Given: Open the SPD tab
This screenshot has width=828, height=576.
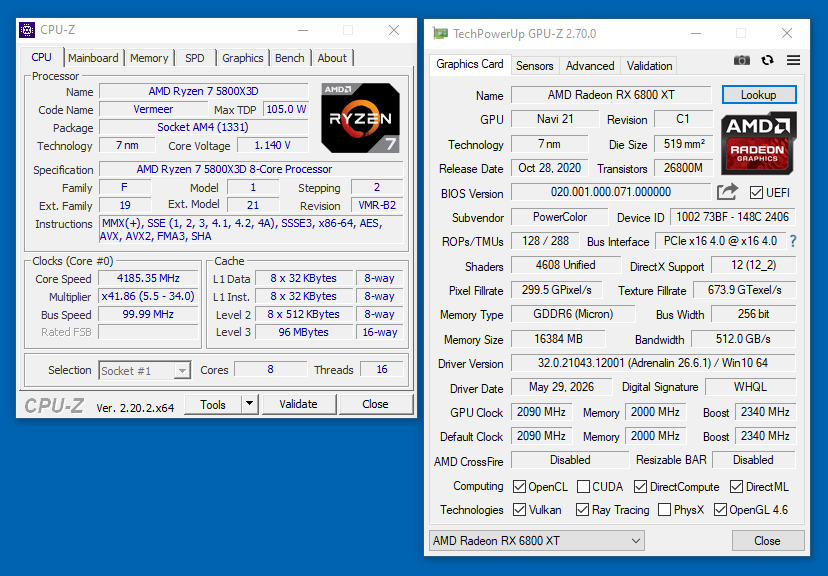Looking at the screenshot, I should (194, 58).
